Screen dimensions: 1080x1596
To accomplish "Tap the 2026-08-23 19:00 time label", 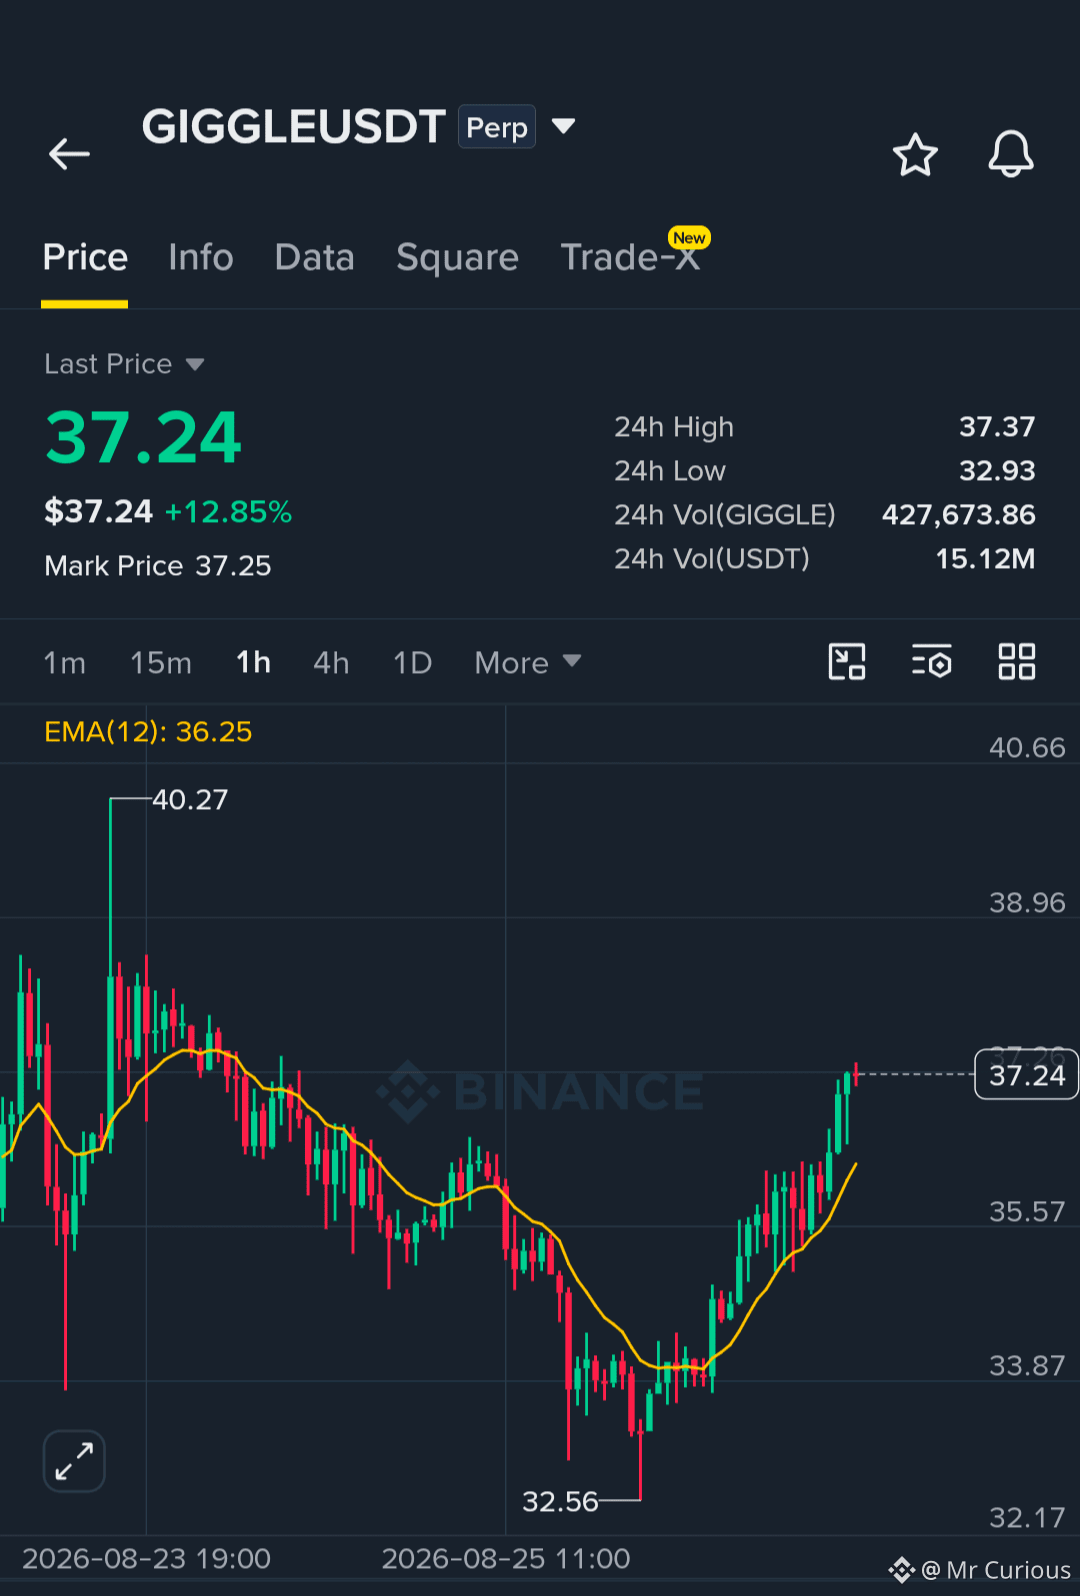I will tap(146, 1559).
